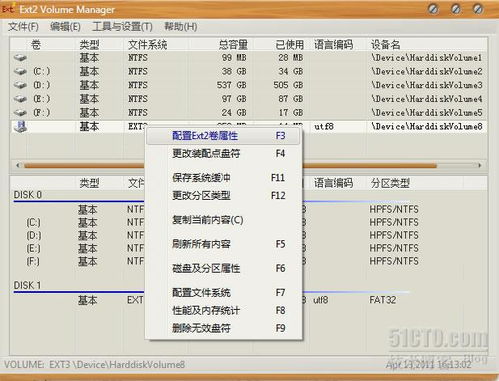Click the Ext2 app icon in title bar
Image resolution: width=499 pixels, height=381 pixels.
click(x=8, y=9)
